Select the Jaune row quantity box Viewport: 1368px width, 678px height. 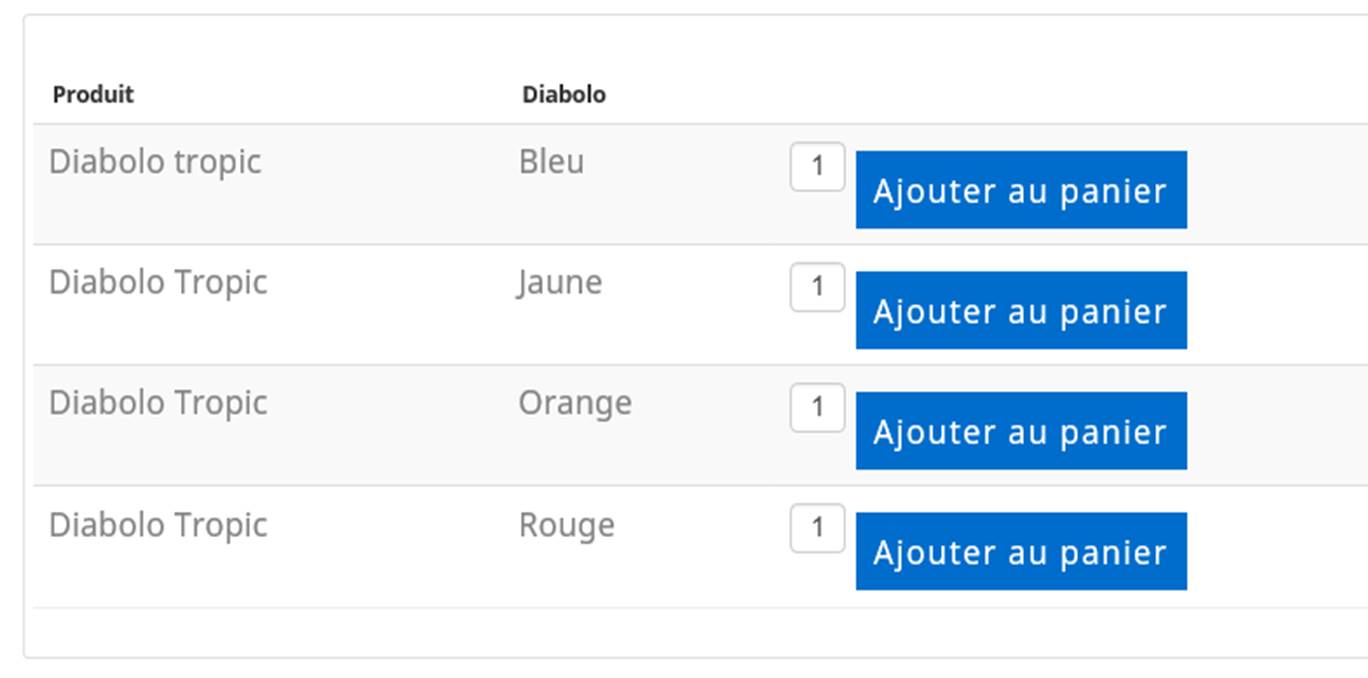pos(817,287)
